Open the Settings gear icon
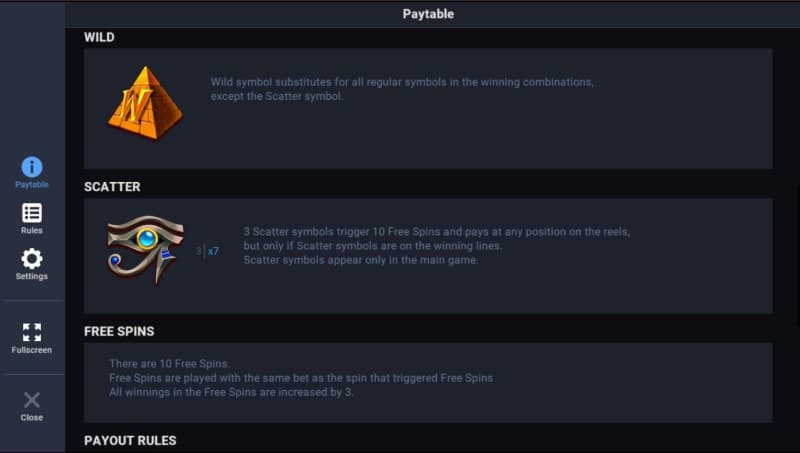 pyautogui.click(x=32, y=258)
